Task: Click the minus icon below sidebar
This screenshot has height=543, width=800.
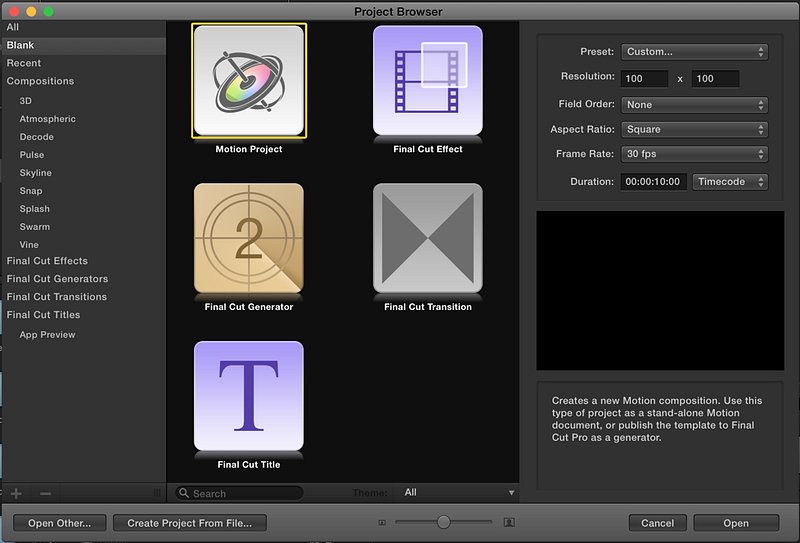Action: [45, 493]
